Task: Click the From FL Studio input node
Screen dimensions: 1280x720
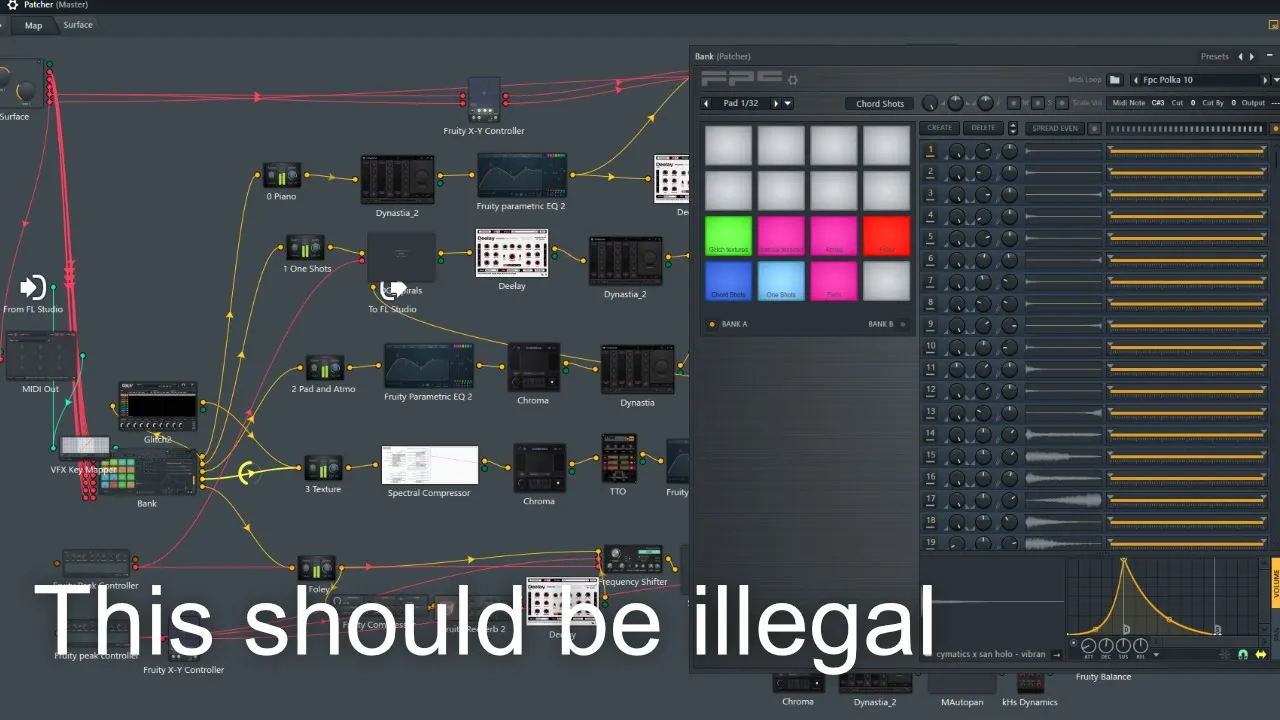Action: (x=33, y=288)
